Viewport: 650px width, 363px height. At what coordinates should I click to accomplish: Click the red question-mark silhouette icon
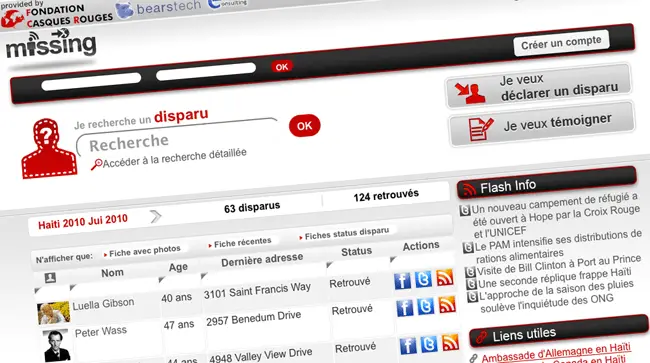tap(49, 148)
